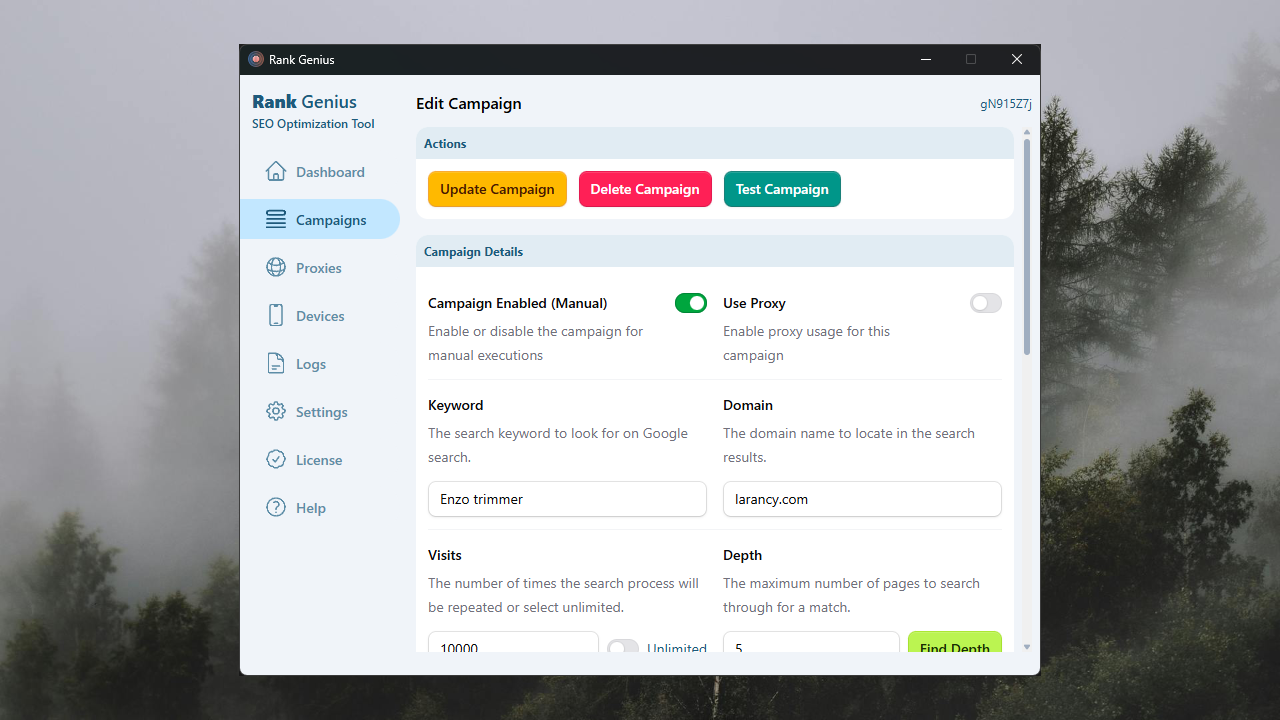Click the Proxies globe icon
1280x720 pixels.
[x=276, y=268]
